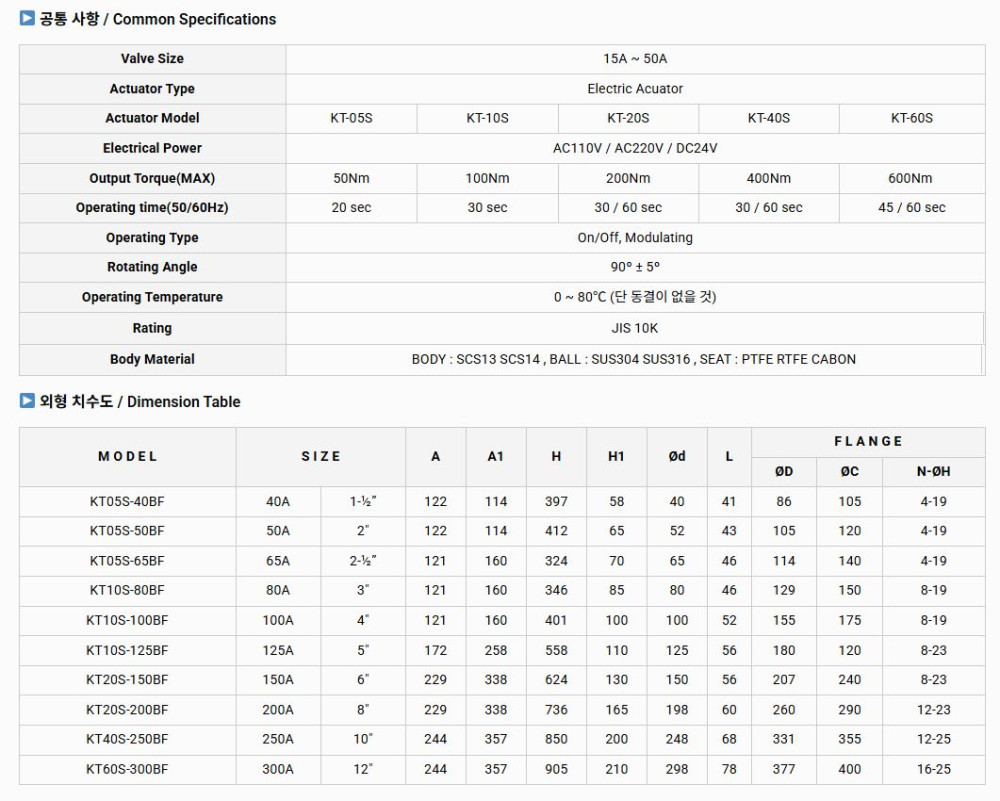This screenshot has width=1000, height=801.
Task: Select the Dimension Table section heading
Action: (139, 402)
